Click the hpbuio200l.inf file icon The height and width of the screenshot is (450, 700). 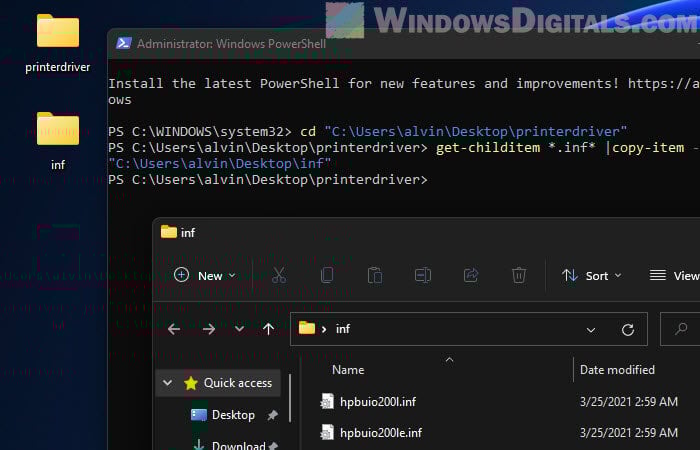pyautogui.click(x=327, y=401)
